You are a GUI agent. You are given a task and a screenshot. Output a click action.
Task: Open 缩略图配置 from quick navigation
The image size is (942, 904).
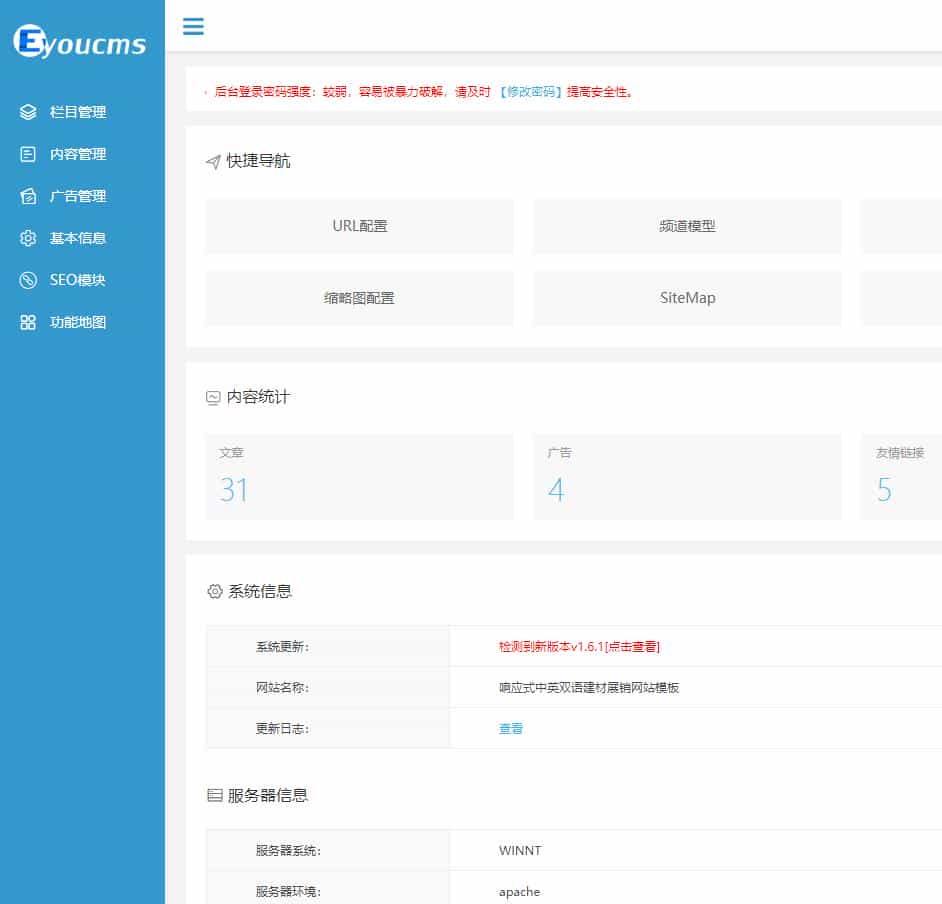click(359, 297)
